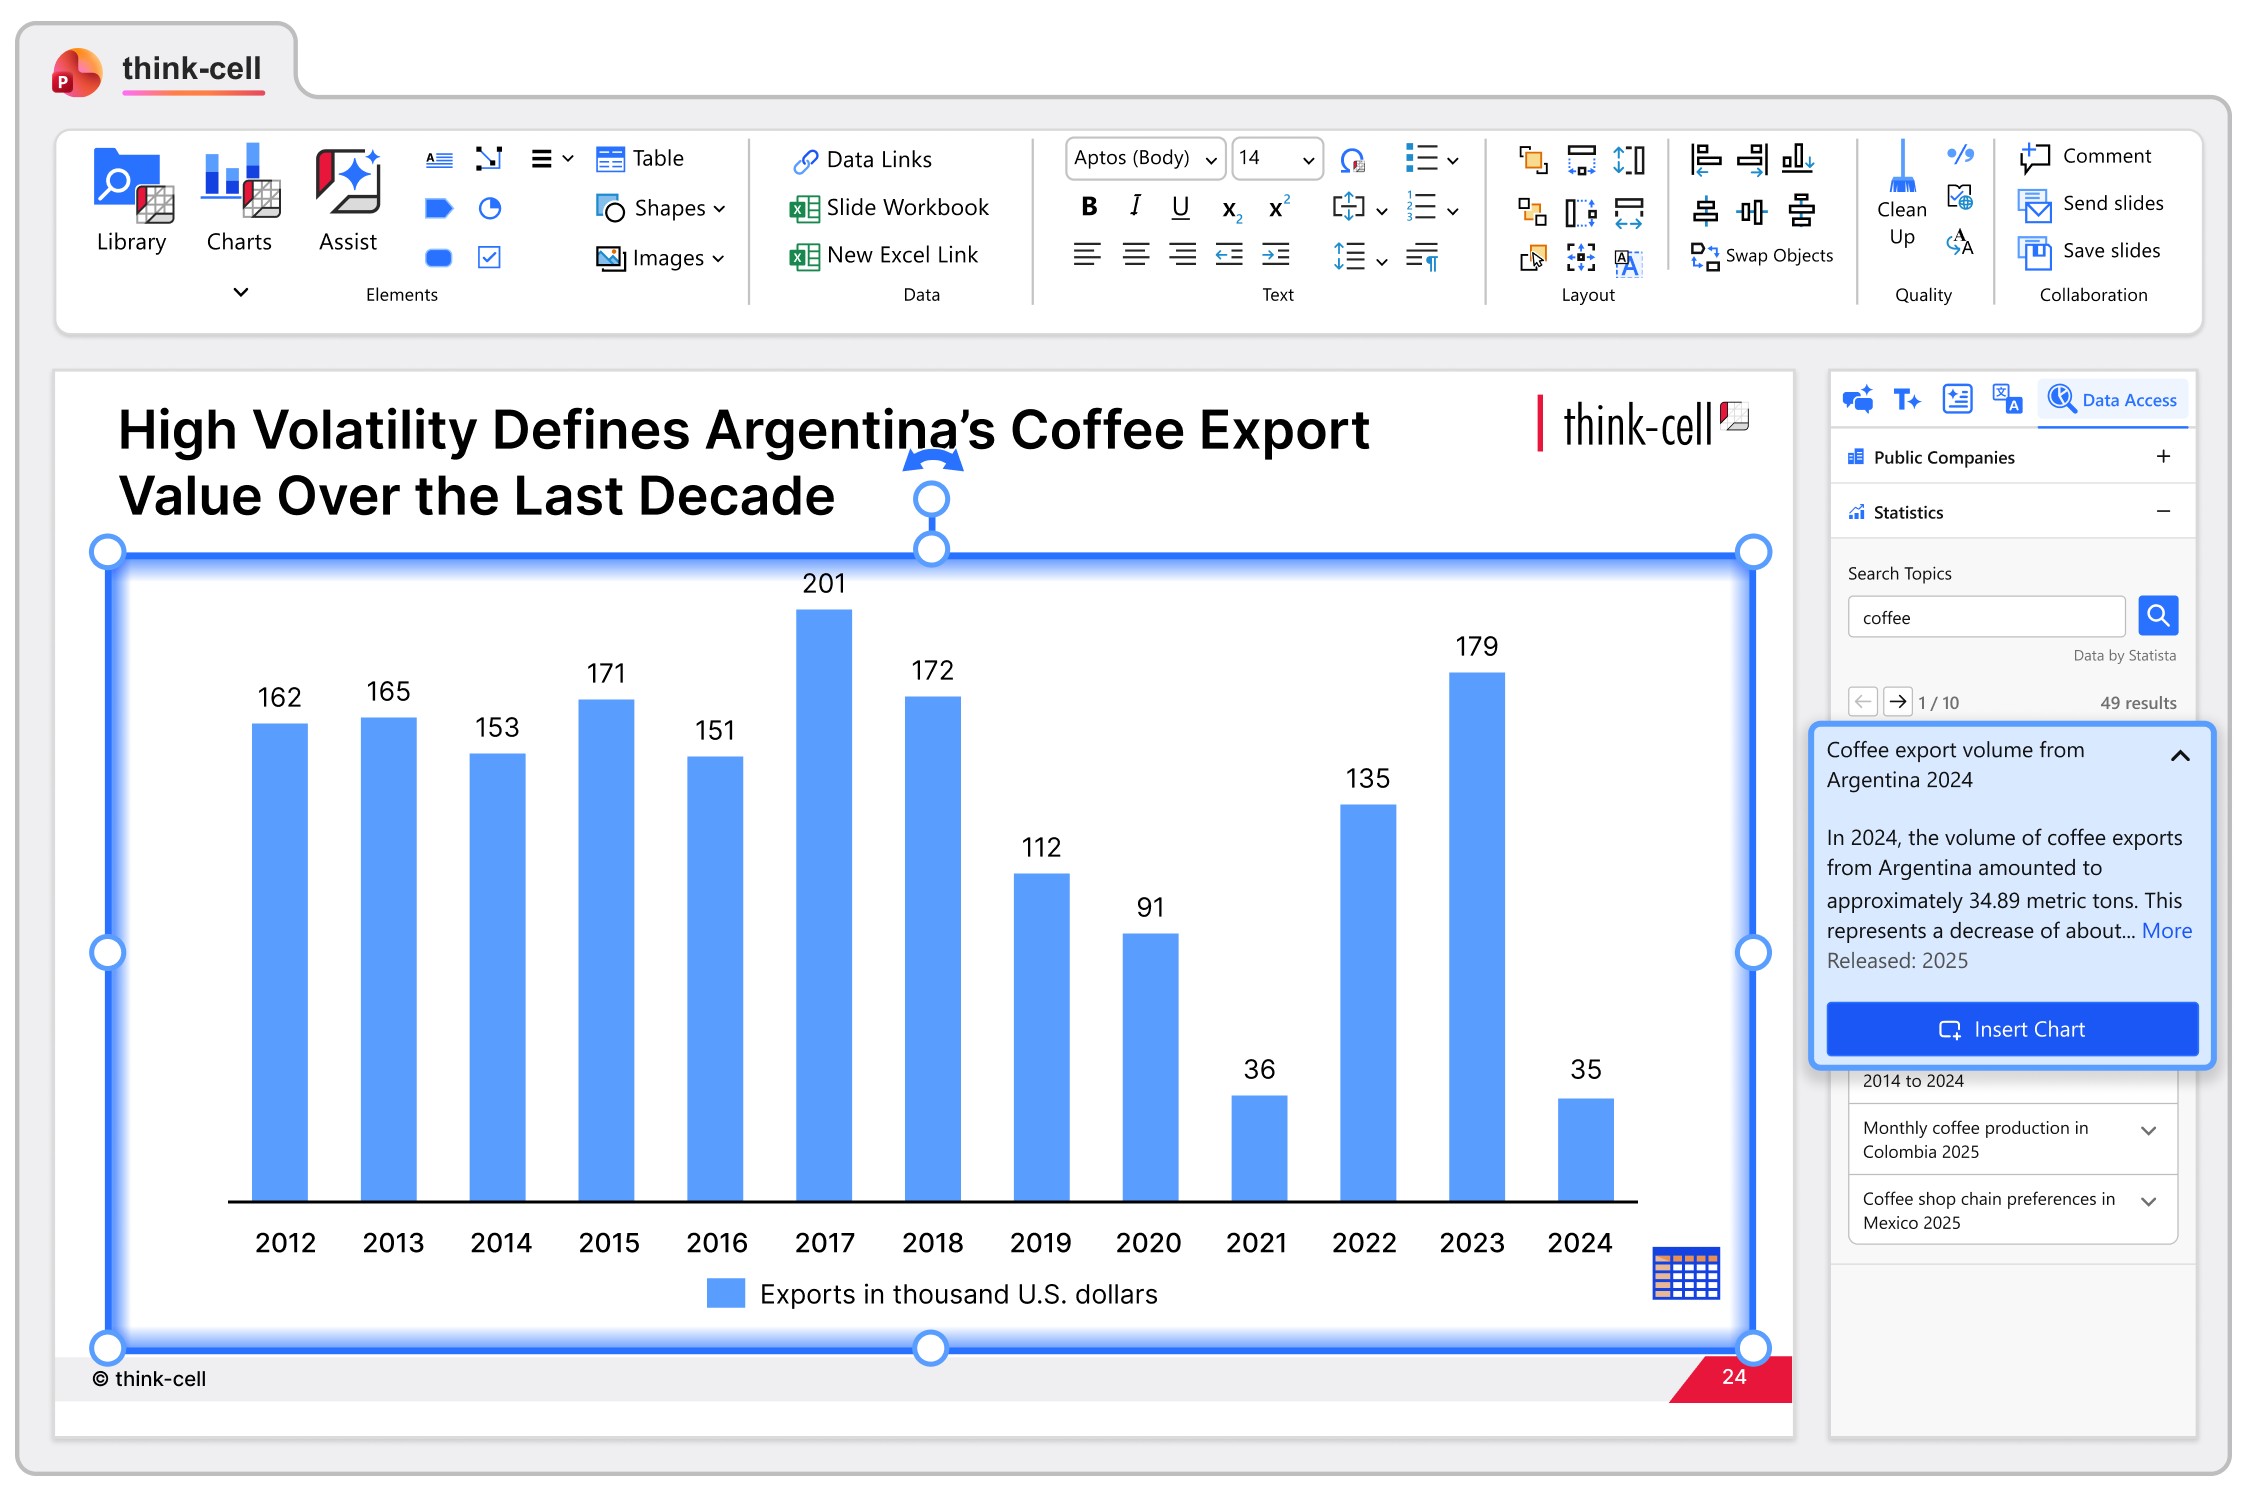Expand the Public Companies section

[x=2163, y=457]
